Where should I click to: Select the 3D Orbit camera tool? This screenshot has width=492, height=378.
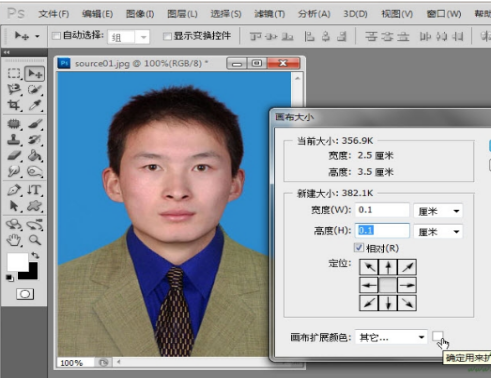(35, 224)
